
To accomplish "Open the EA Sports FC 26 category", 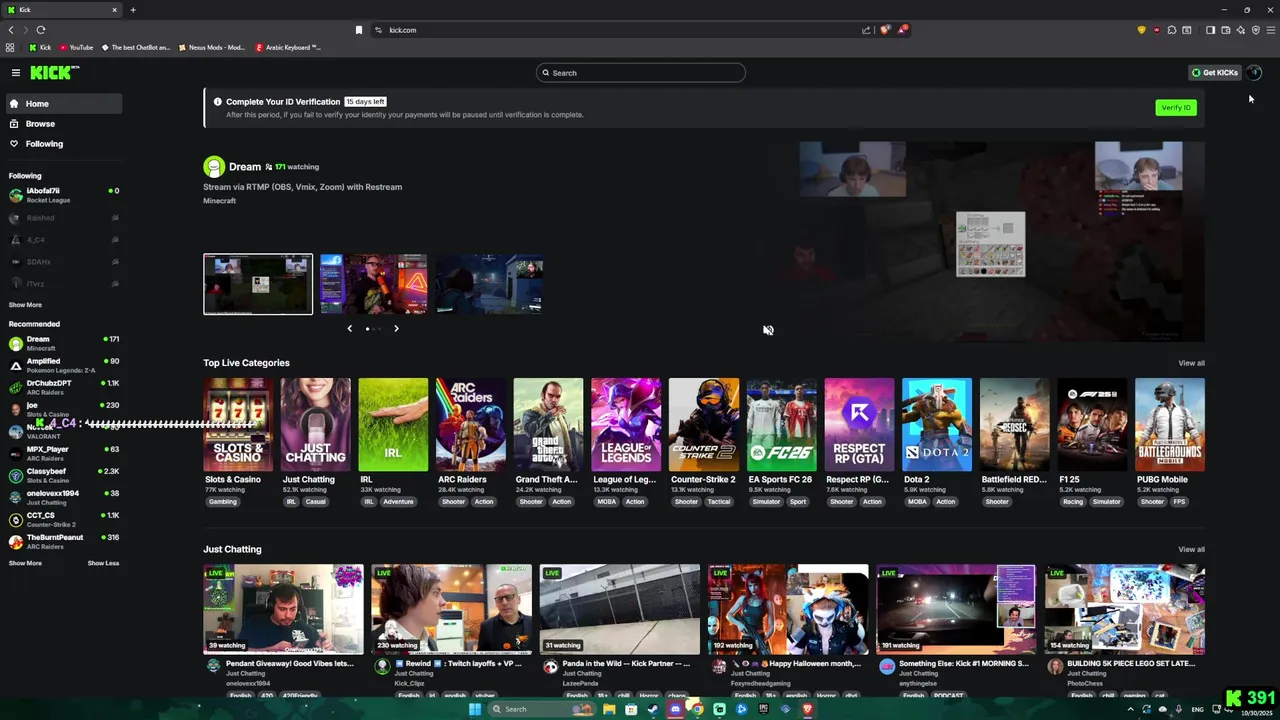I will 782,425.
